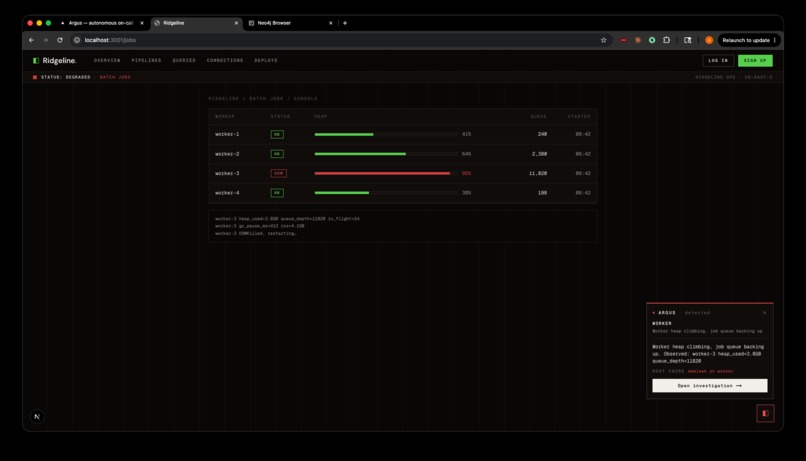This screenshot has height=461, width=806.
Task: Open the tab search/media panel icon
Action: 687,40
